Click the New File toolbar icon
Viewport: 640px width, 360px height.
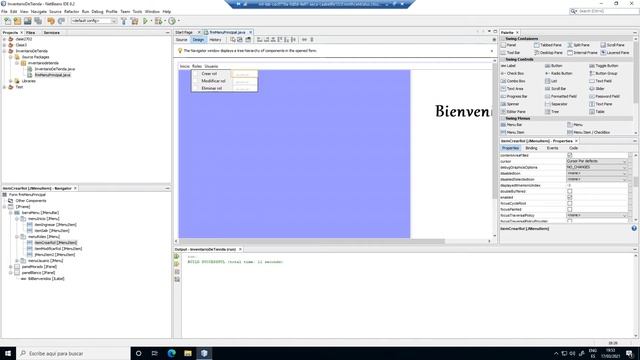tap(7, 21)
